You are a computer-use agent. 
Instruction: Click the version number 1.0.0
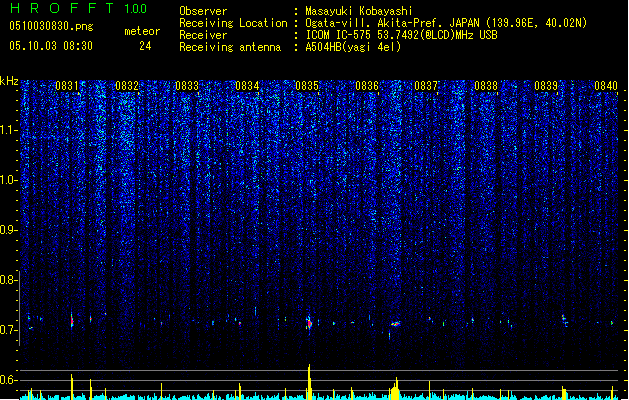coord(135,9)
